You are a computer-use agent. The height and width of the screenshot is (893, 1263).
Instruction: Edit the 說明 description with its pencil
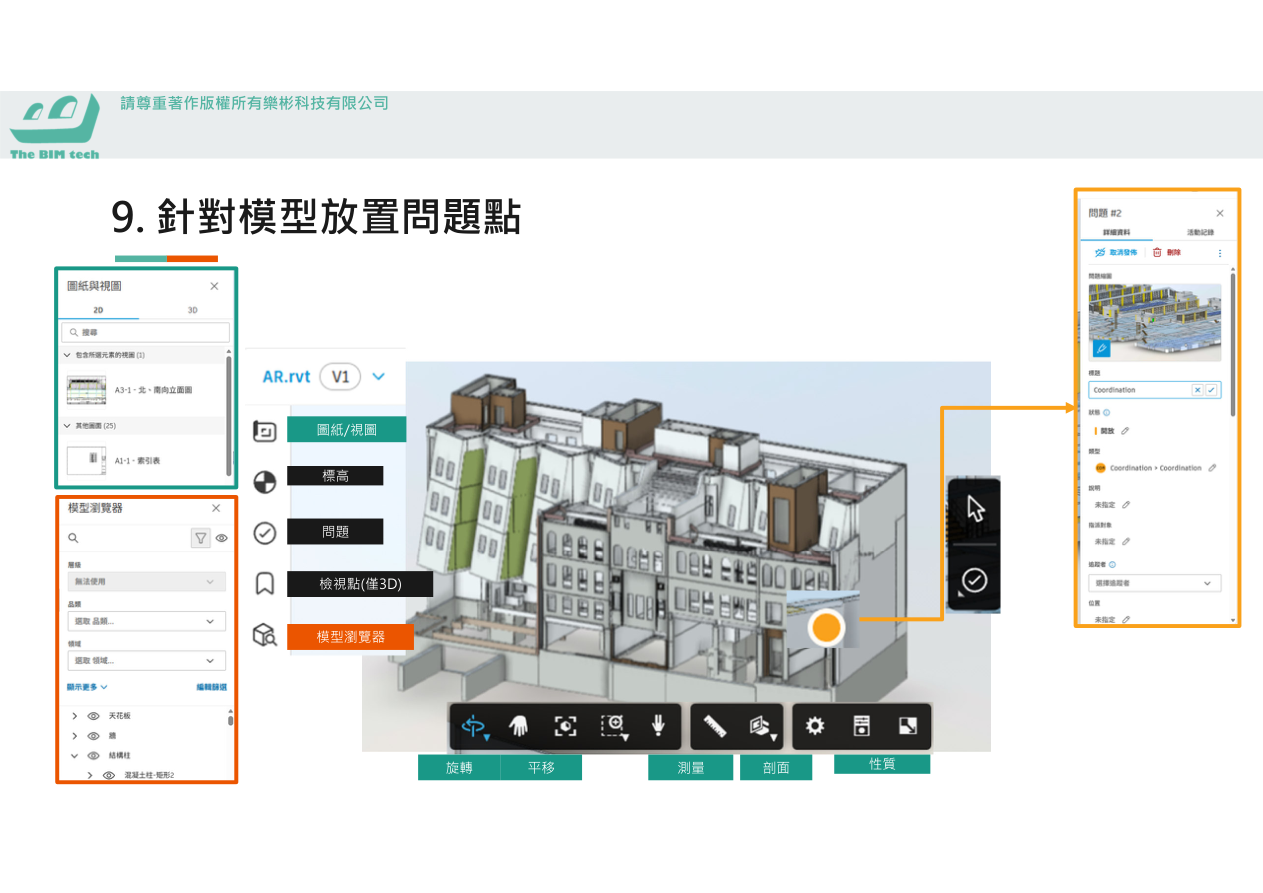point(1125,505)
